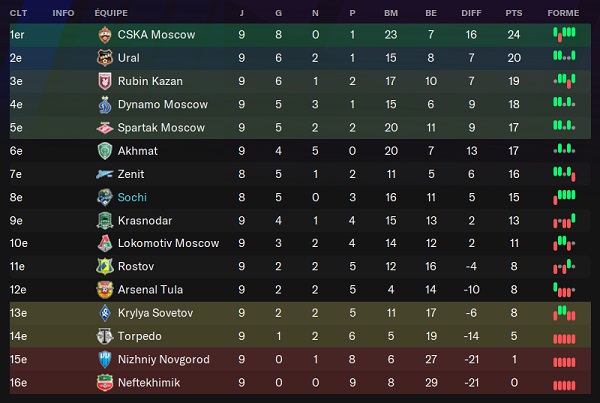Click the CSKA Moscow club crest
The width and height of the screenshot is (600, 403).
[103, 35]
